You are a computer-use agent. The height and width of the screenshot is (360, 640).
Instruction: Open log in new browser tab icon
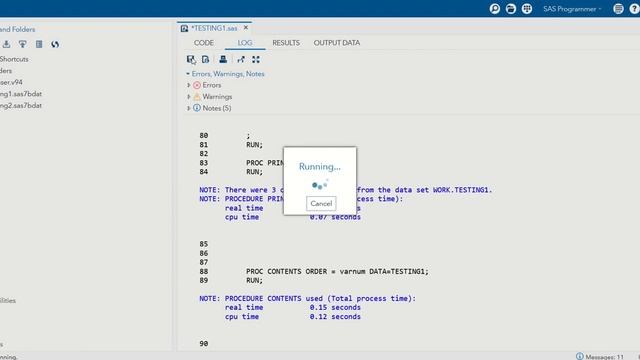pyautogui.click(x=241, y=60)
